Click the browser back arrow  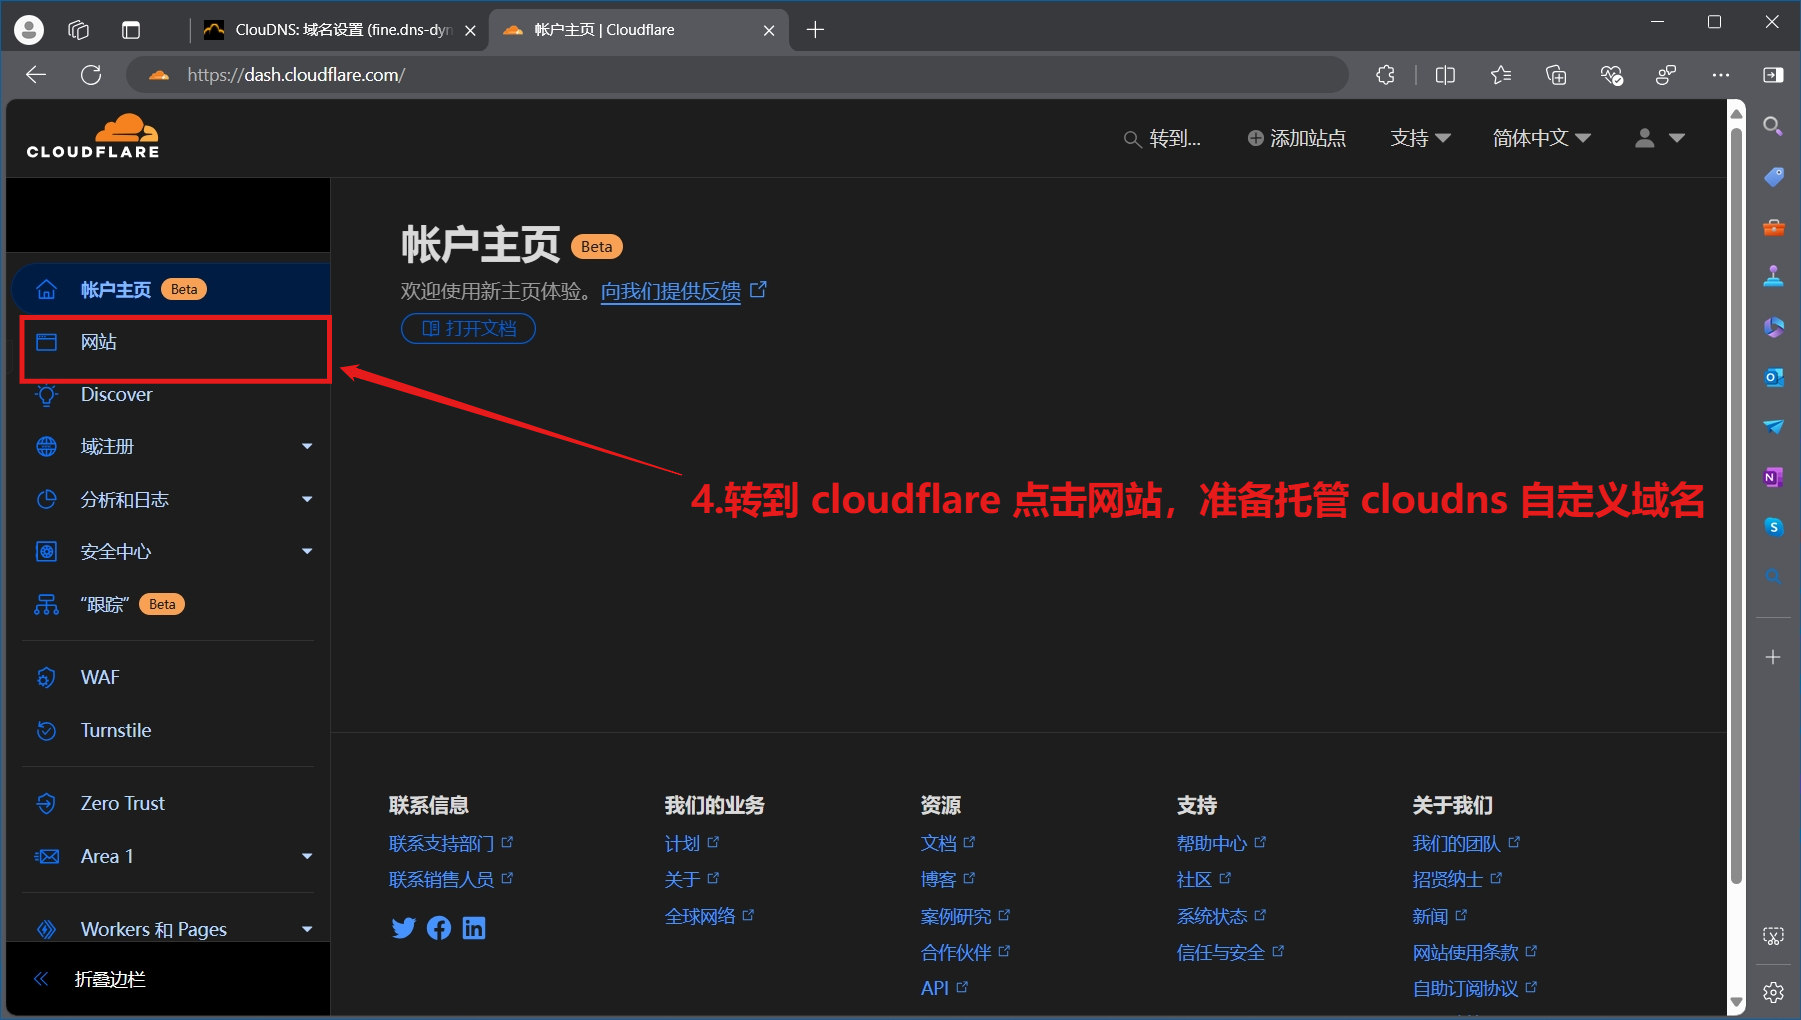tap(36, 75)
